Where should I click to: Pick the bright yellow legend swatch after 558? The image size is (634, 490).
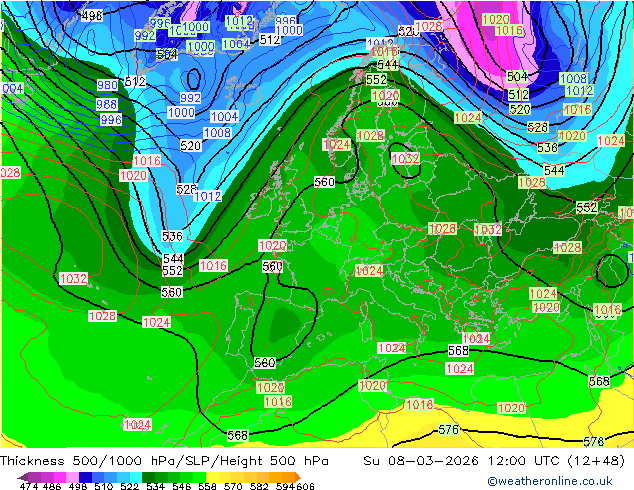212,477
